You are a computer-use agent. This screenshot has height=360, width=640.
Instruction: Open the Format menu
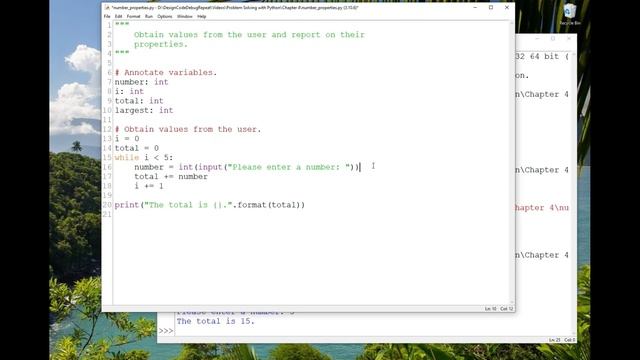tap(133, 16)
